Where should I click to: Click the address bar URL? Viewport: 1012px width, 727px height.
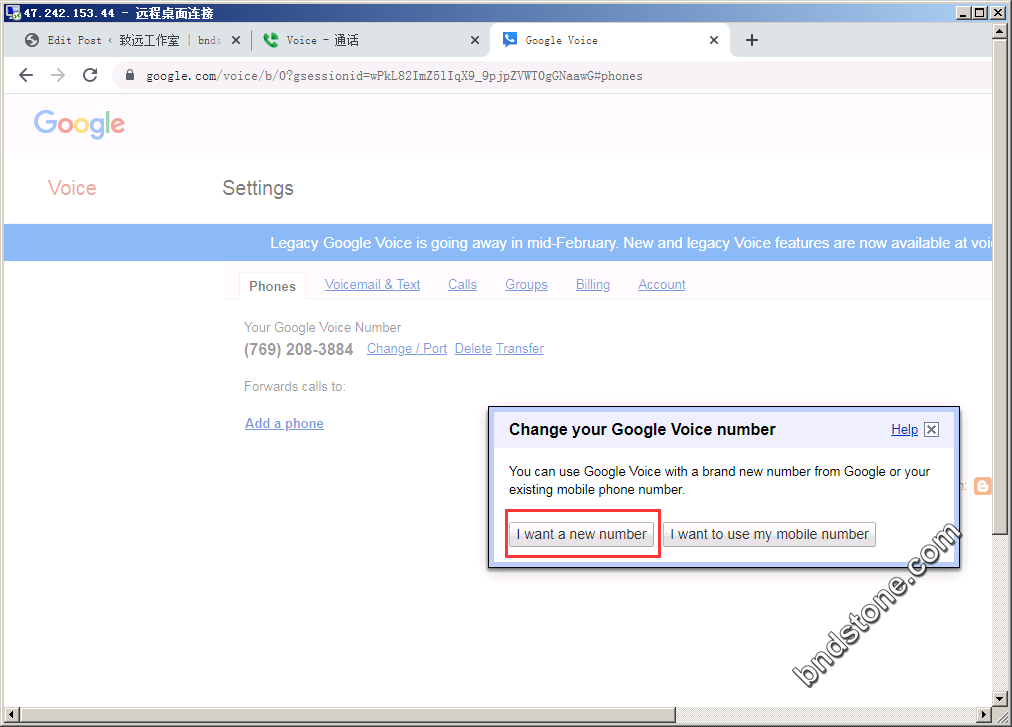pos(394,76)
